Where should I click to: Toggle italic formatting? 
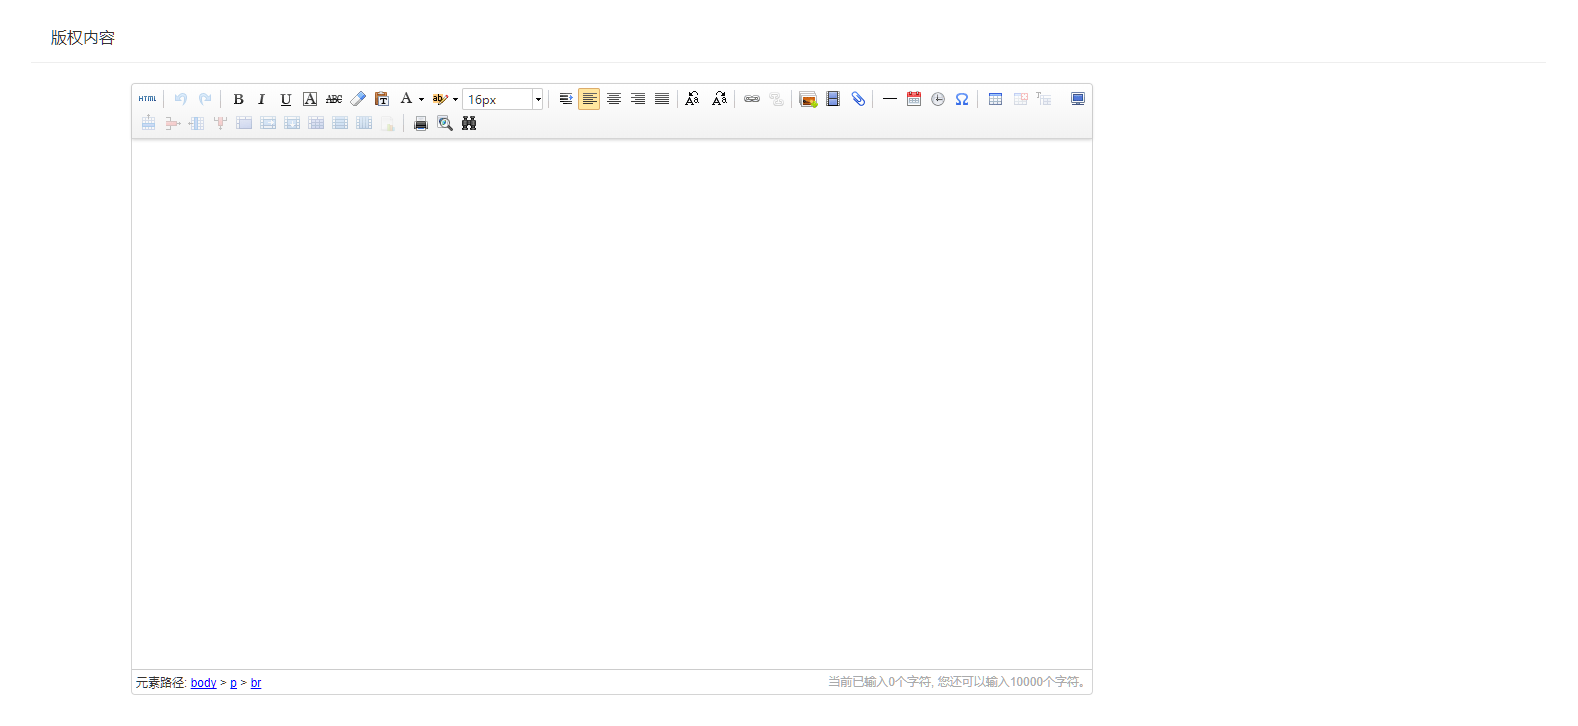(262, 99)
